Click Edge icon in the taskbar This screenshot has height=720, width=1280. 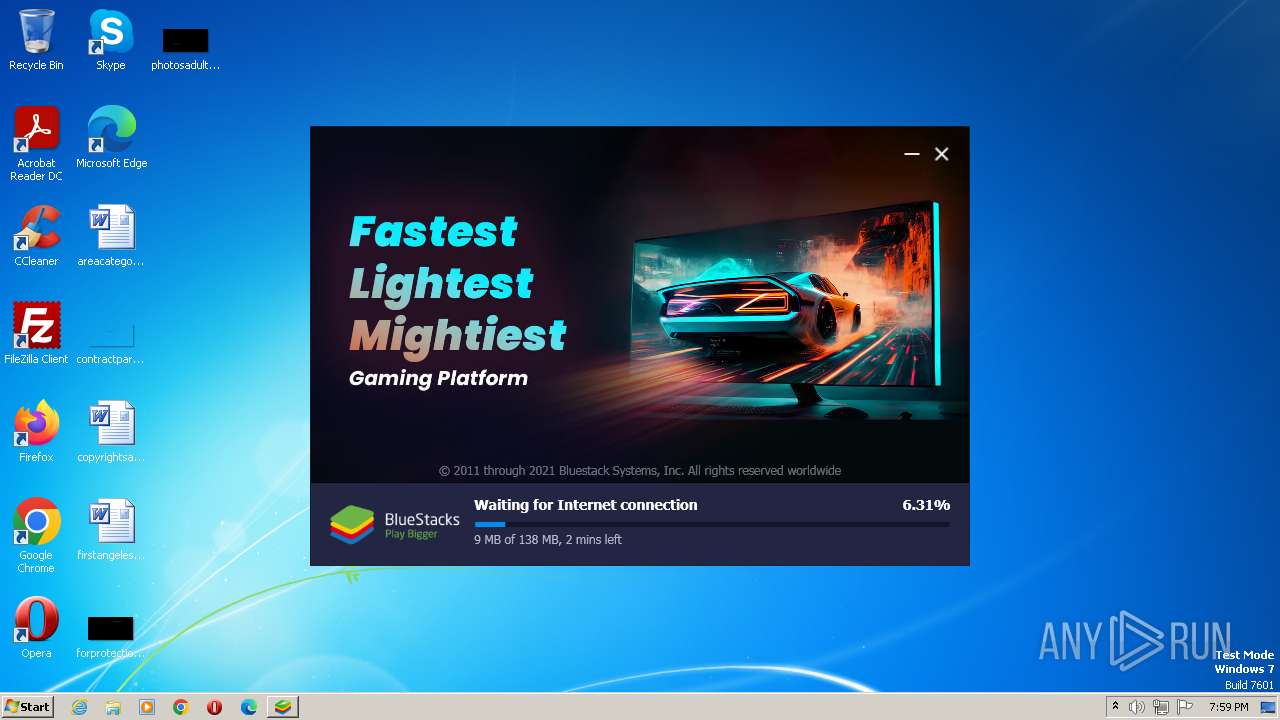(249, 707)
